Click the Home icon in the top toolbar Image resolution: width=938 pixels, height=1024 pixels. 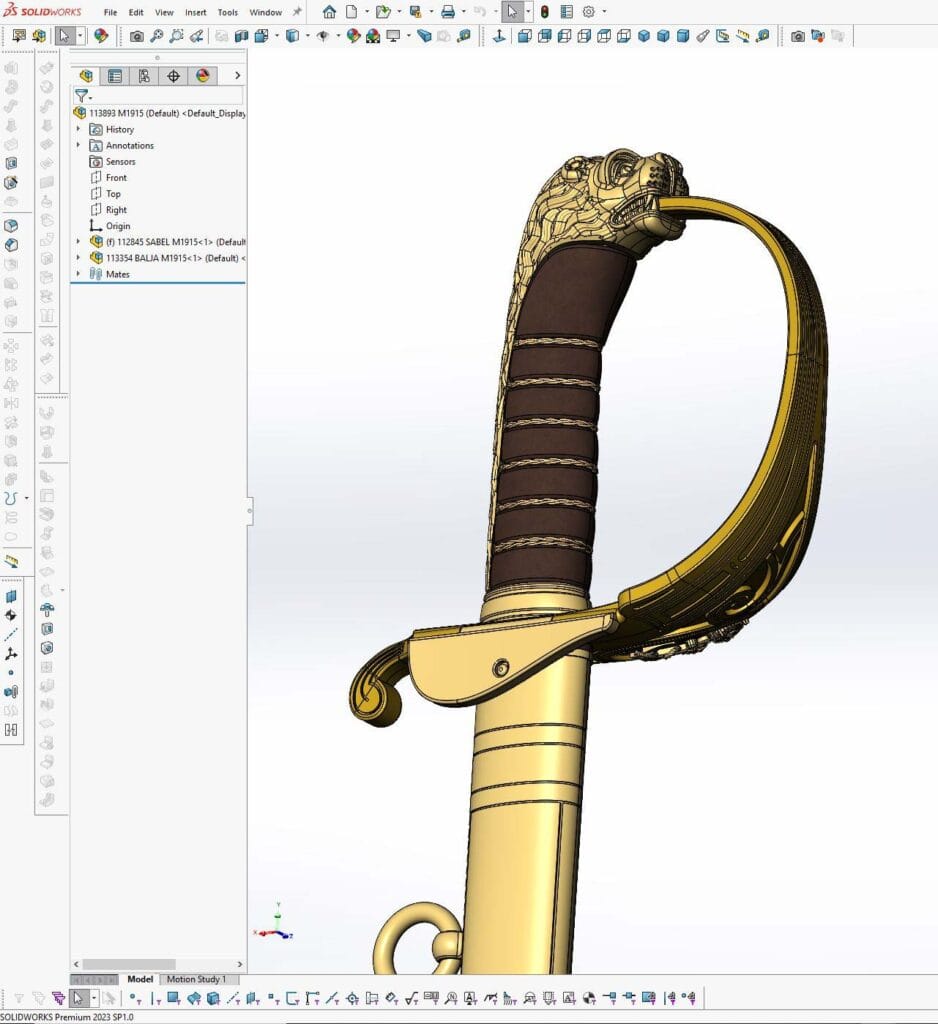329,12
